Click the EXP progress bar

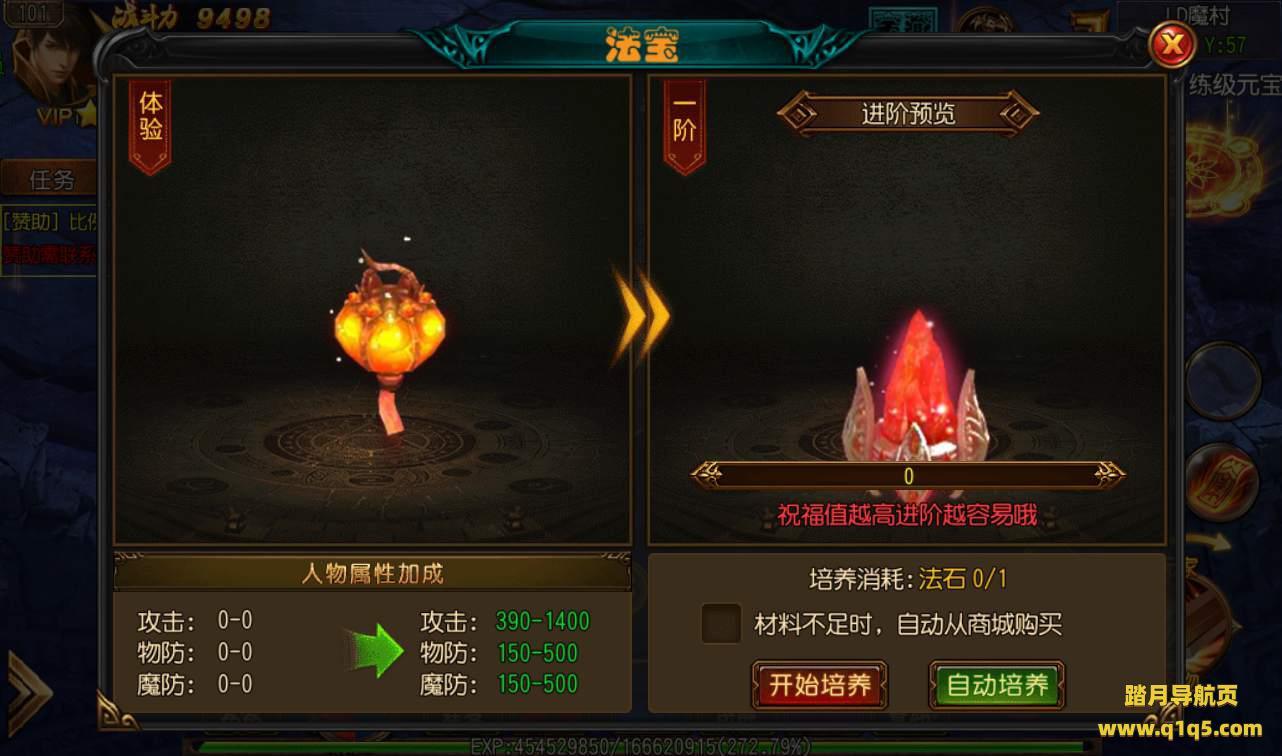tap(640, 746)
